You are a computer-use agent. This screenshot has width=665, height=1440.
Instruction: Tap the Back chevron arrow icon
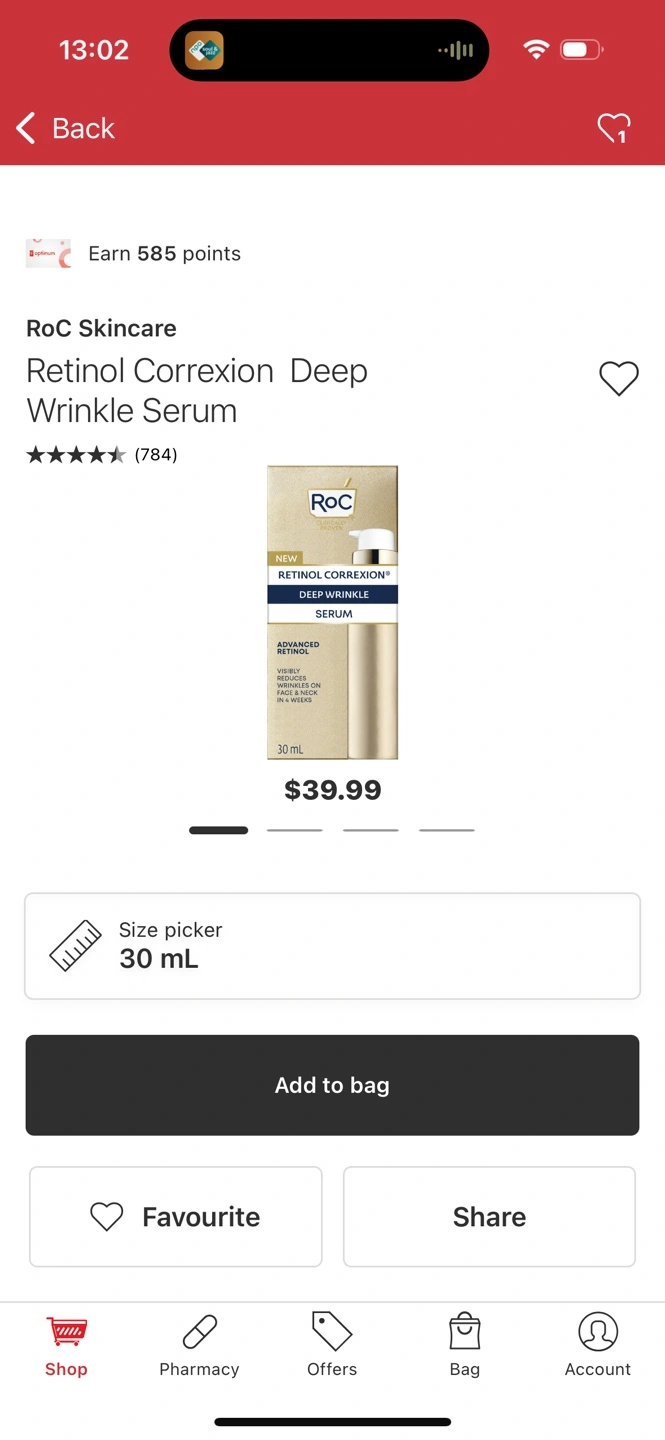(26, 128)
